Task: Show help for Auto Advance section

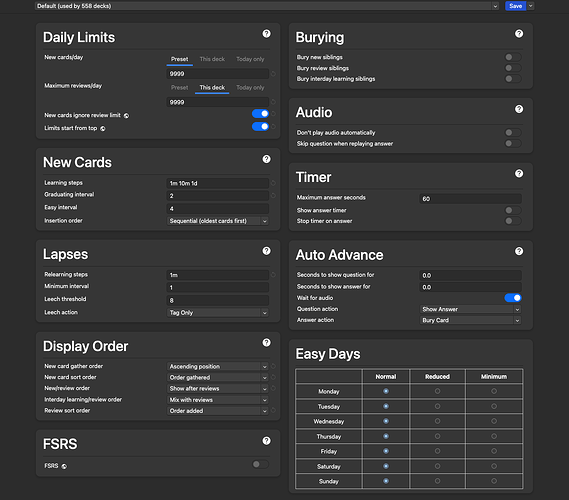Action: pyautogui.click(x=519, y=251)
